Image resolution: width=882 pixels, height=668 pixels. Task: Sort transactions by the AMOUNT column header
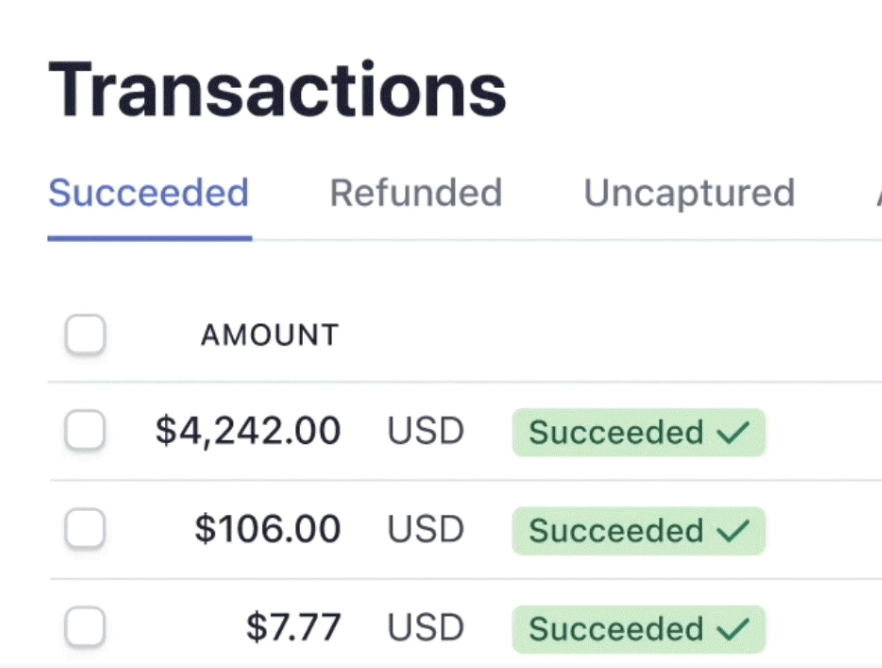(x=269, y=335)
